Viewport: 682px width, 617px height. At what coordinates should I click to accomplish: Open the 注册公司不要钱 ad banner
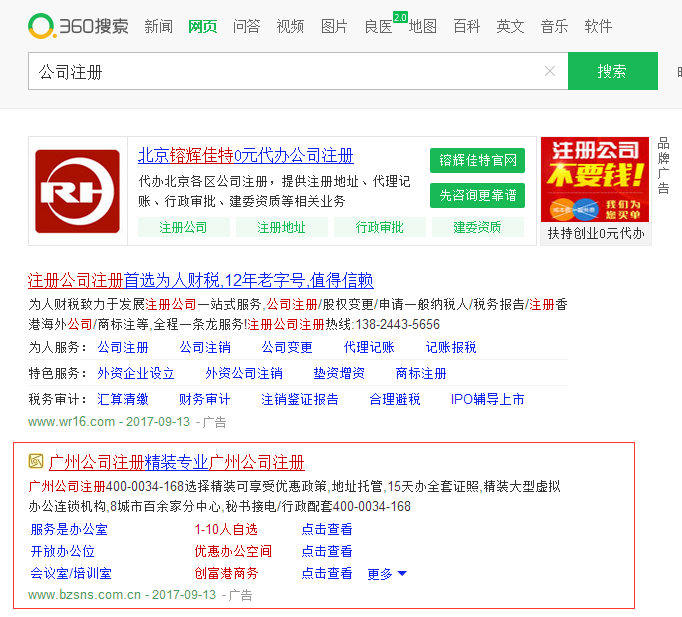[x=594, y=180]
